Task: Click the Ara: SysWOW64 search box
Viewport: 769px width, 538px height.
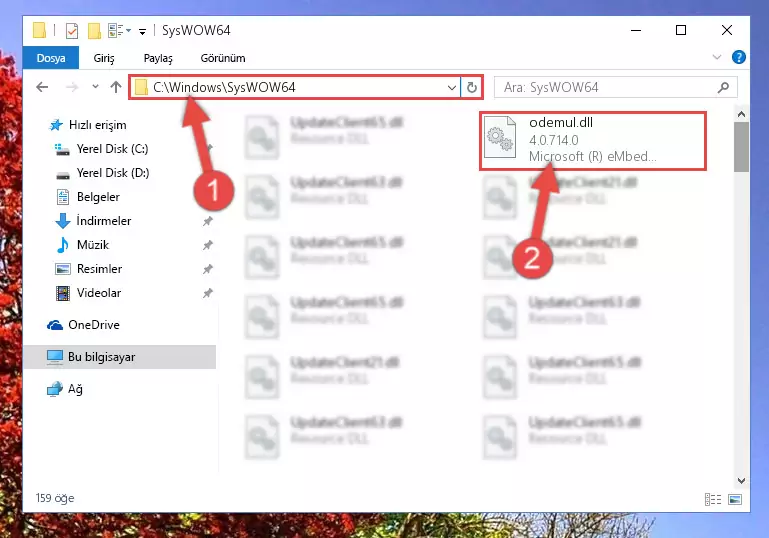Action: click(x=615, y=88)
